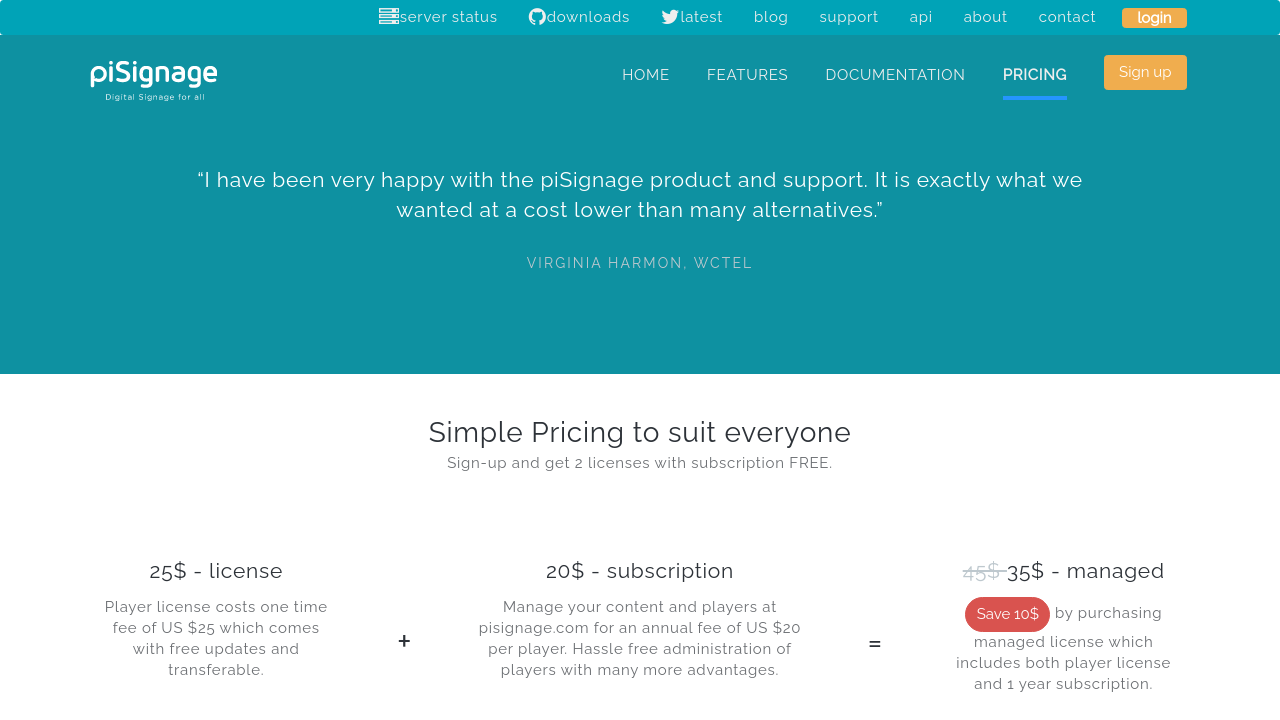Visit the api link
This screenshot has height=720, width=1280.
921,17
